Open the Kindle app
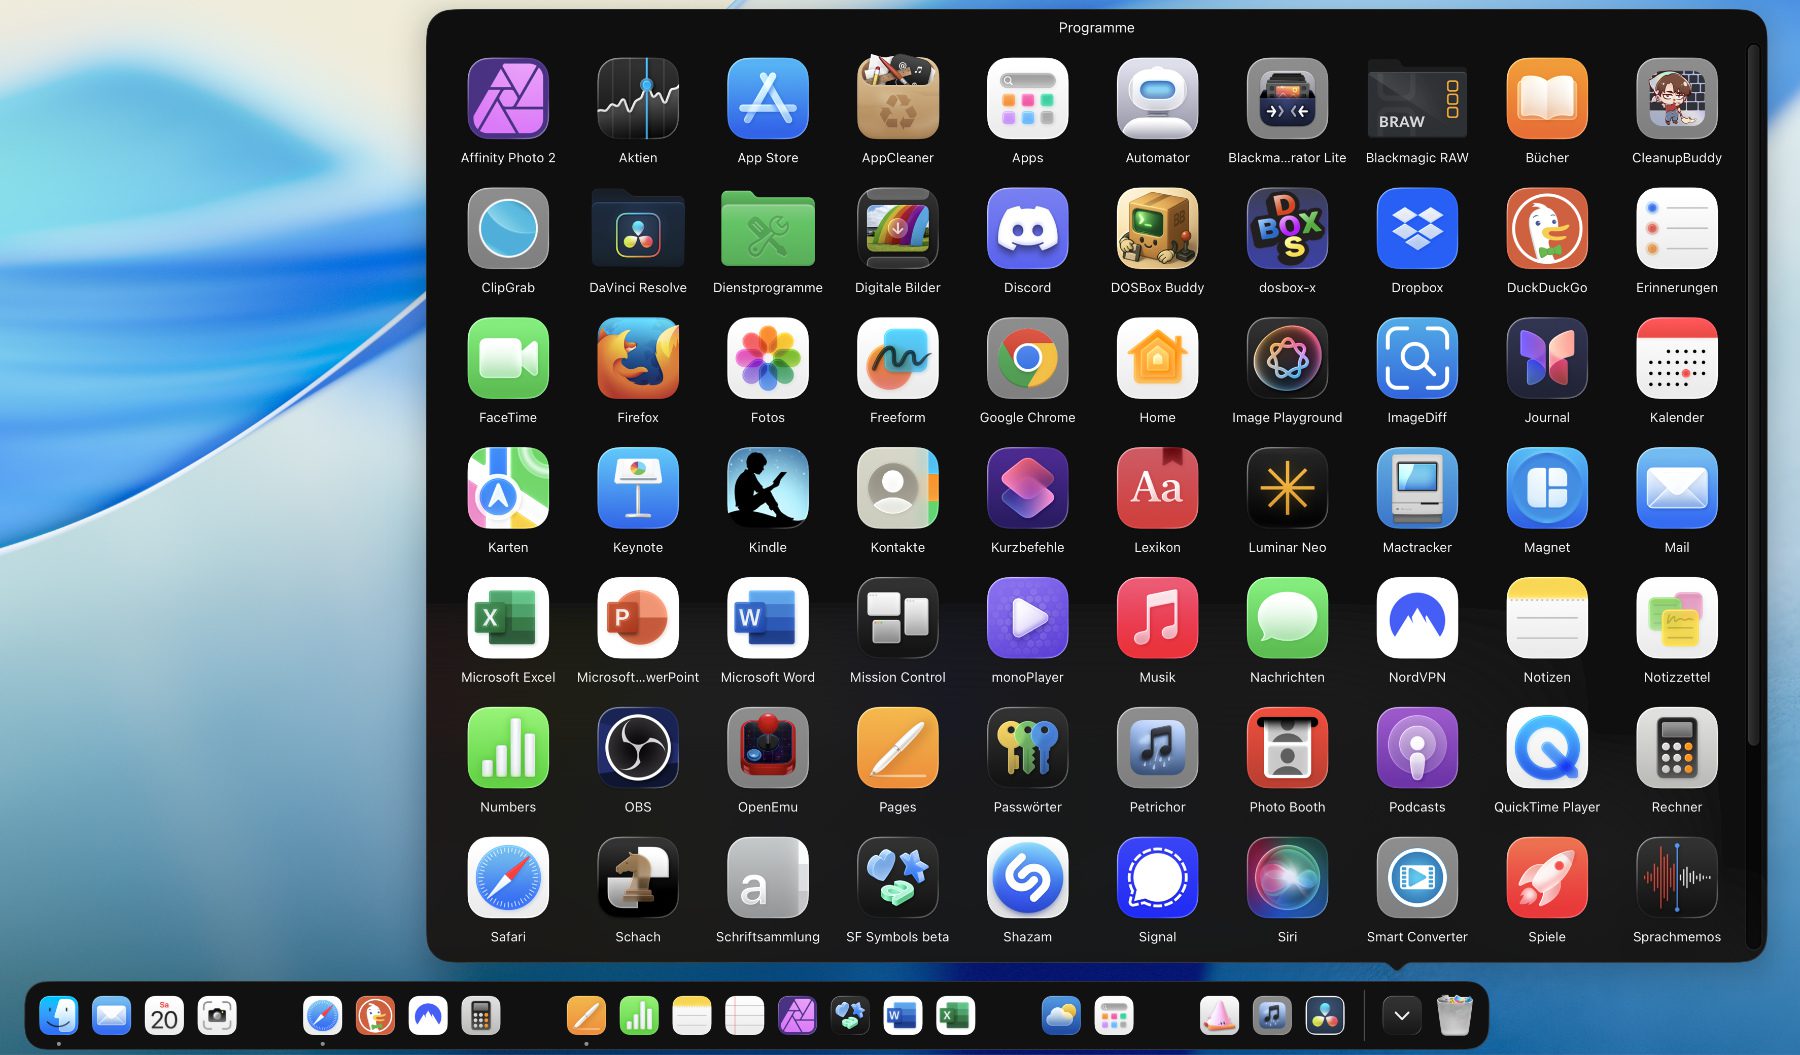 click(768, 489)
